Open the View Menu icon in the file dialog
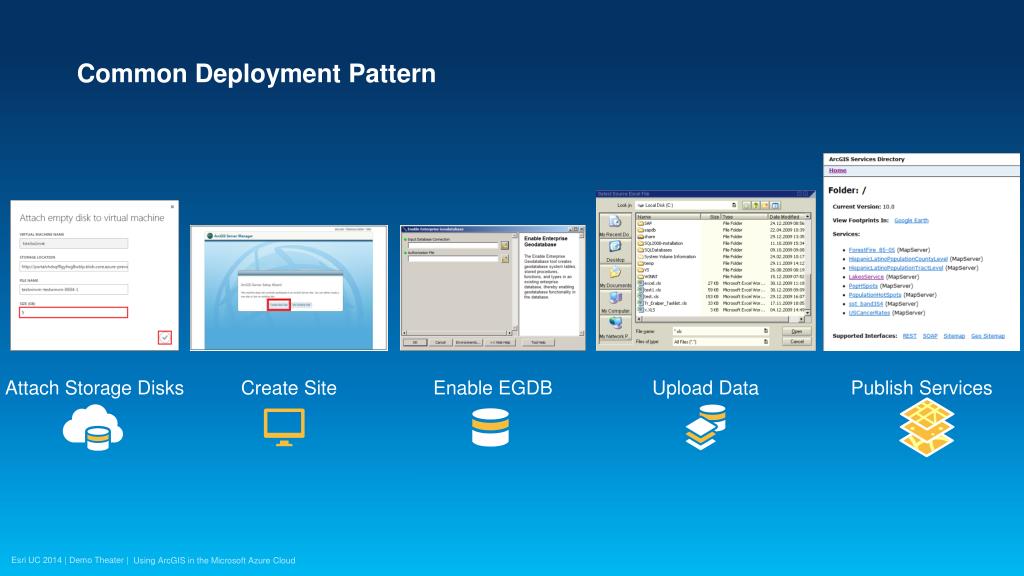Screen dimensions: 1024x576 [x=775, y=205]
